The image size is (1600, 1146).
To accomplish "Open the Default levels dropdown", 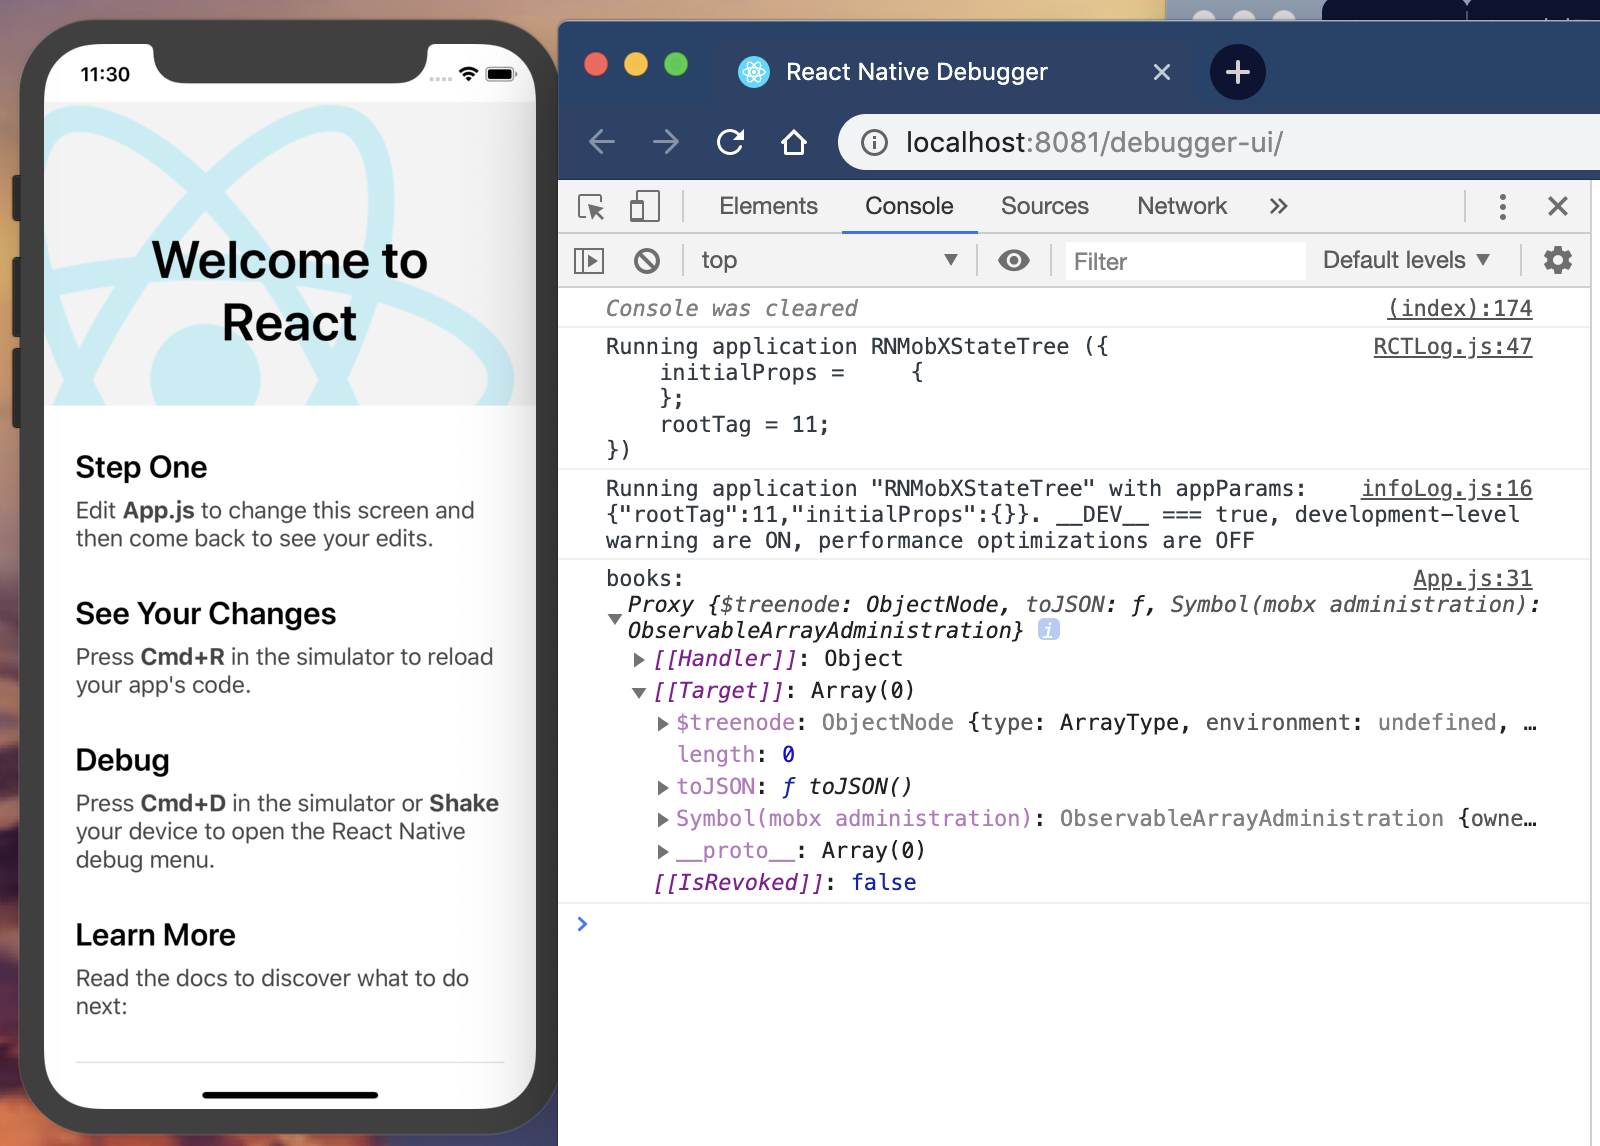I will 1405,261.
